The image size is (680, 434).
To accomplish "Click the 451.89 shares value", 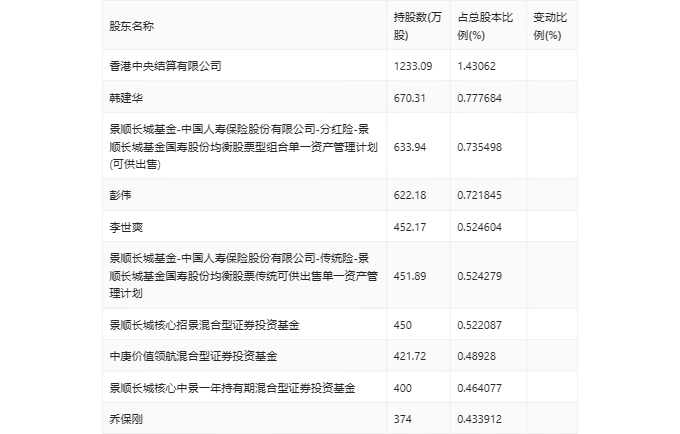I will click(x=410, y=276).
